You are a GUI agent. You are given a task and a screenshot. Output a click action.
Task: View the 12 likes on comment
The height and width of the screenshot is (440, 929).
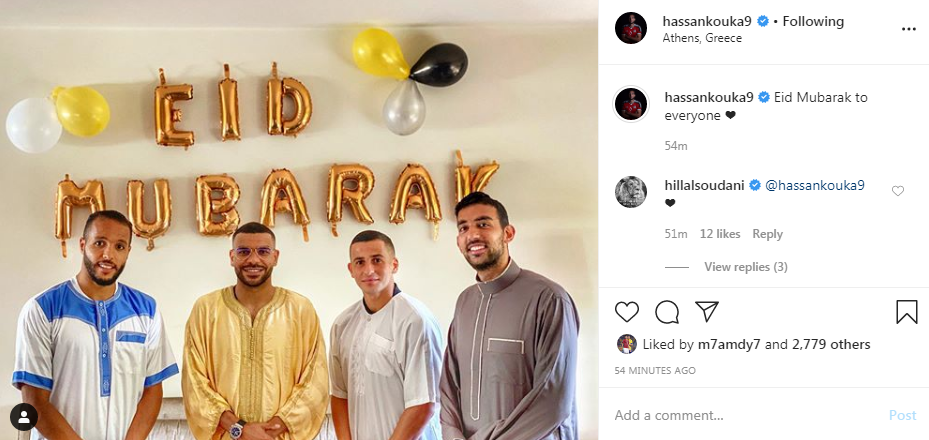(x=720, y=234)
